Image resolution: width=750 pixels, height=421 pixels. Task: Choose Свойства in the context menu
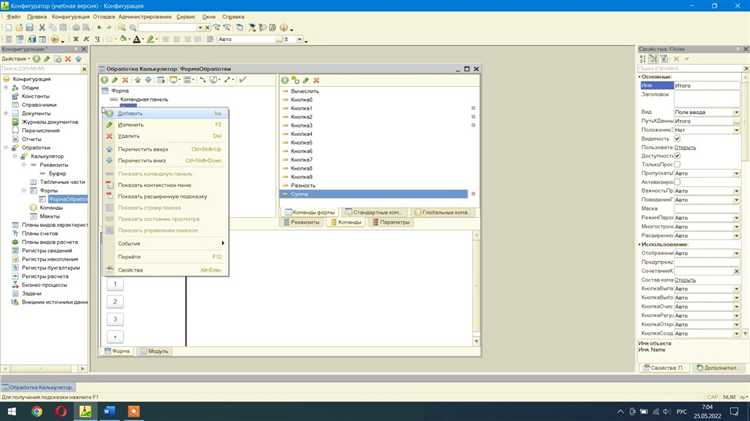(x=165, y=270)
